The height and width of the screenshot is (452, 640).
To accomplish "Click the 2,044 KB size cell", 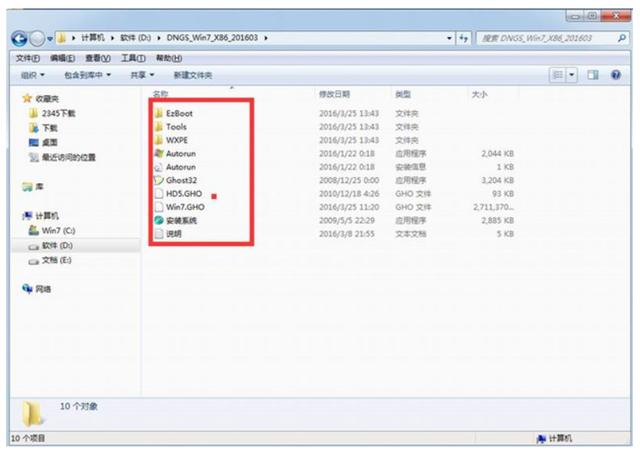I will [x=497, y=154].
